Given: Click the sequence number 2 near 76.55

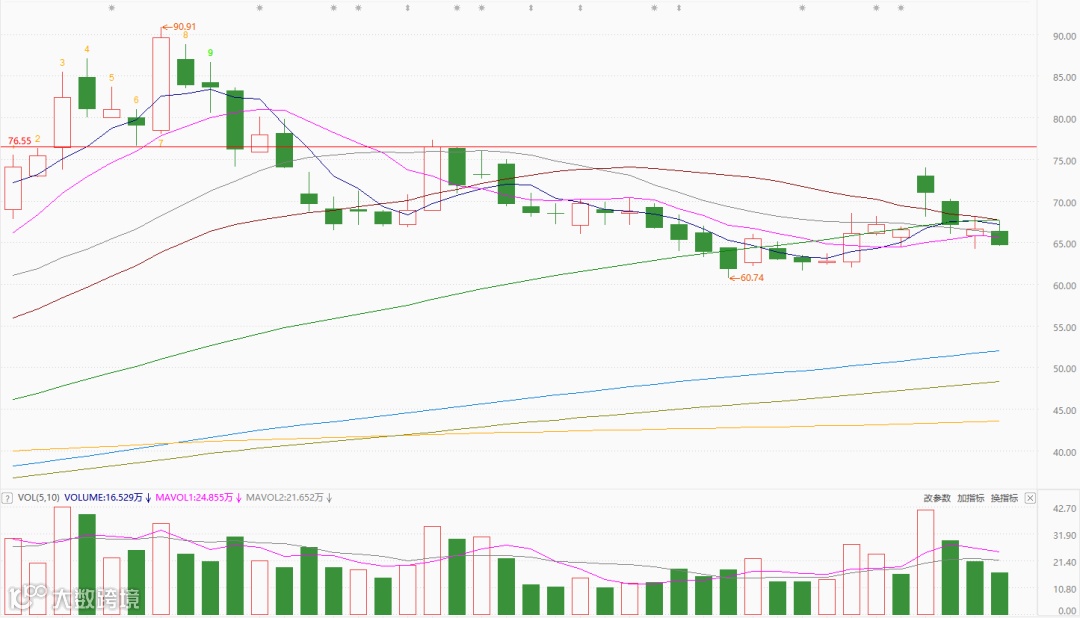Looking at the screenshot, I should pos(37,139).
